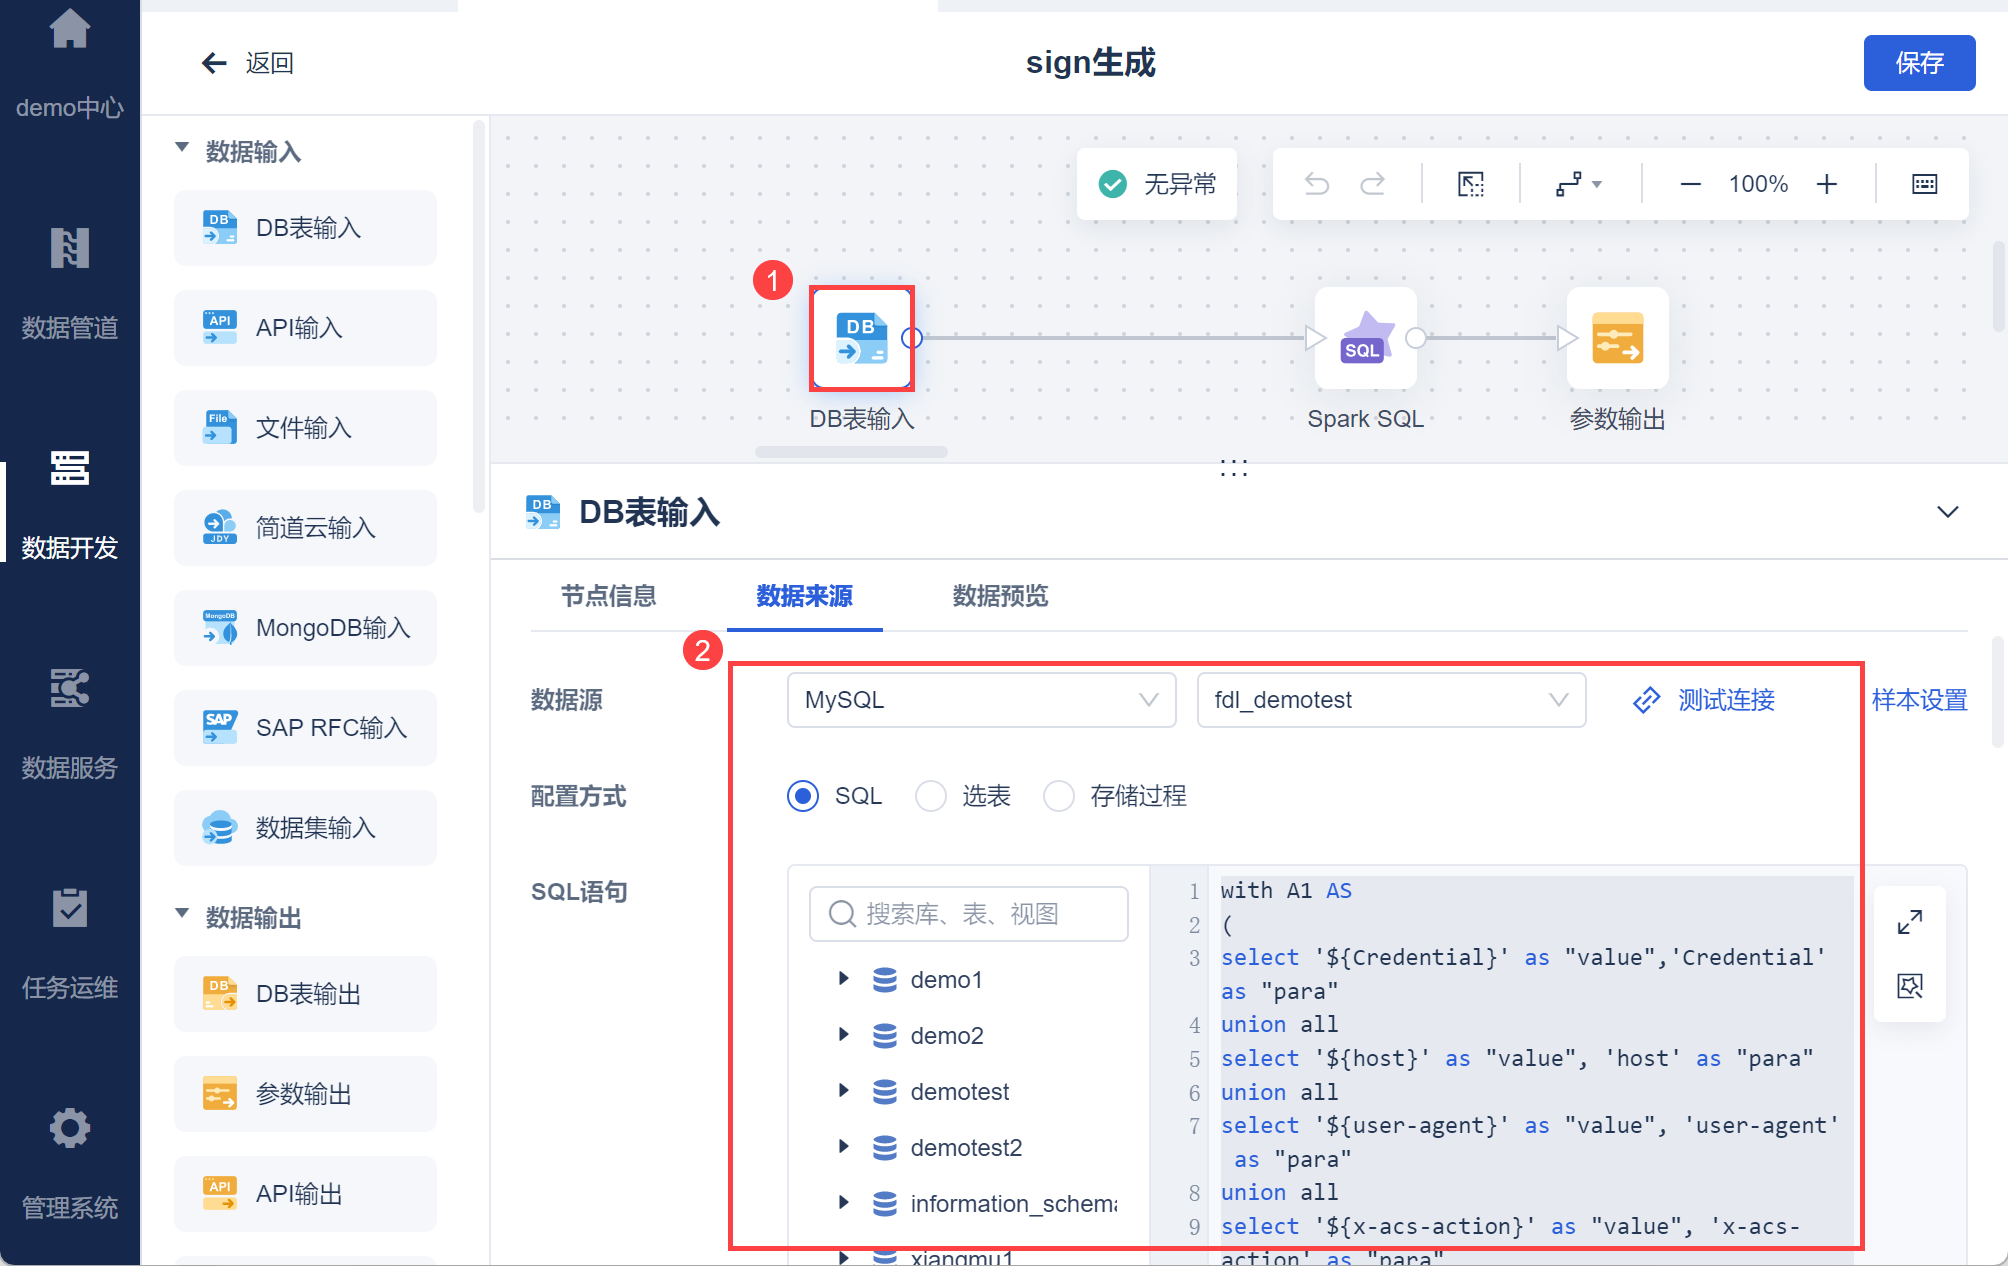2008x1266 pixels.
Task: Click the undo arrow in toolbar
Action: point(1317,184)
